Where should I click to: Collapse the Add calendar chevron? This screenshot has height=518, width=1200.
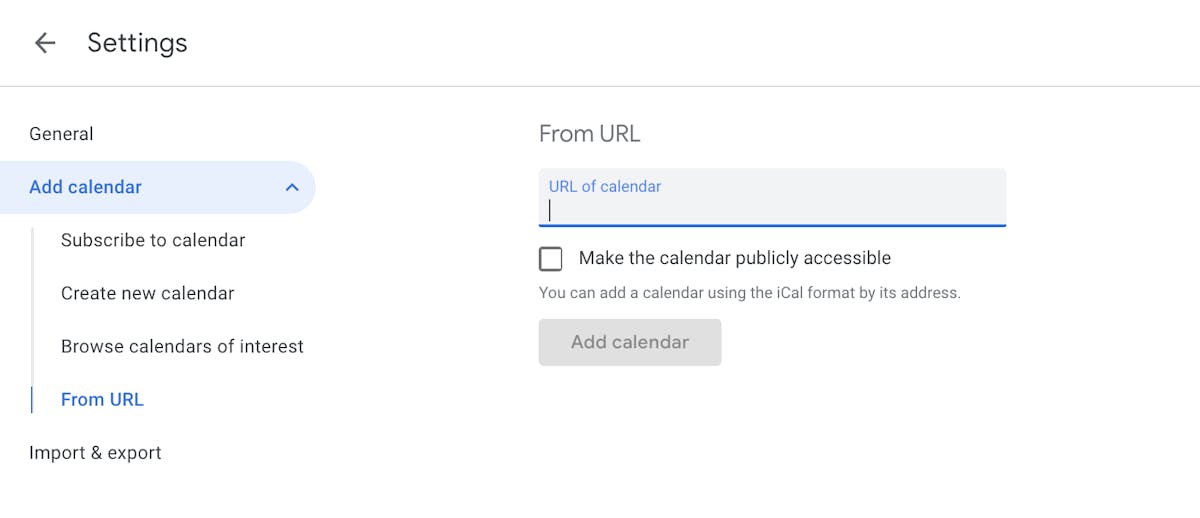[x=292, y=187]
